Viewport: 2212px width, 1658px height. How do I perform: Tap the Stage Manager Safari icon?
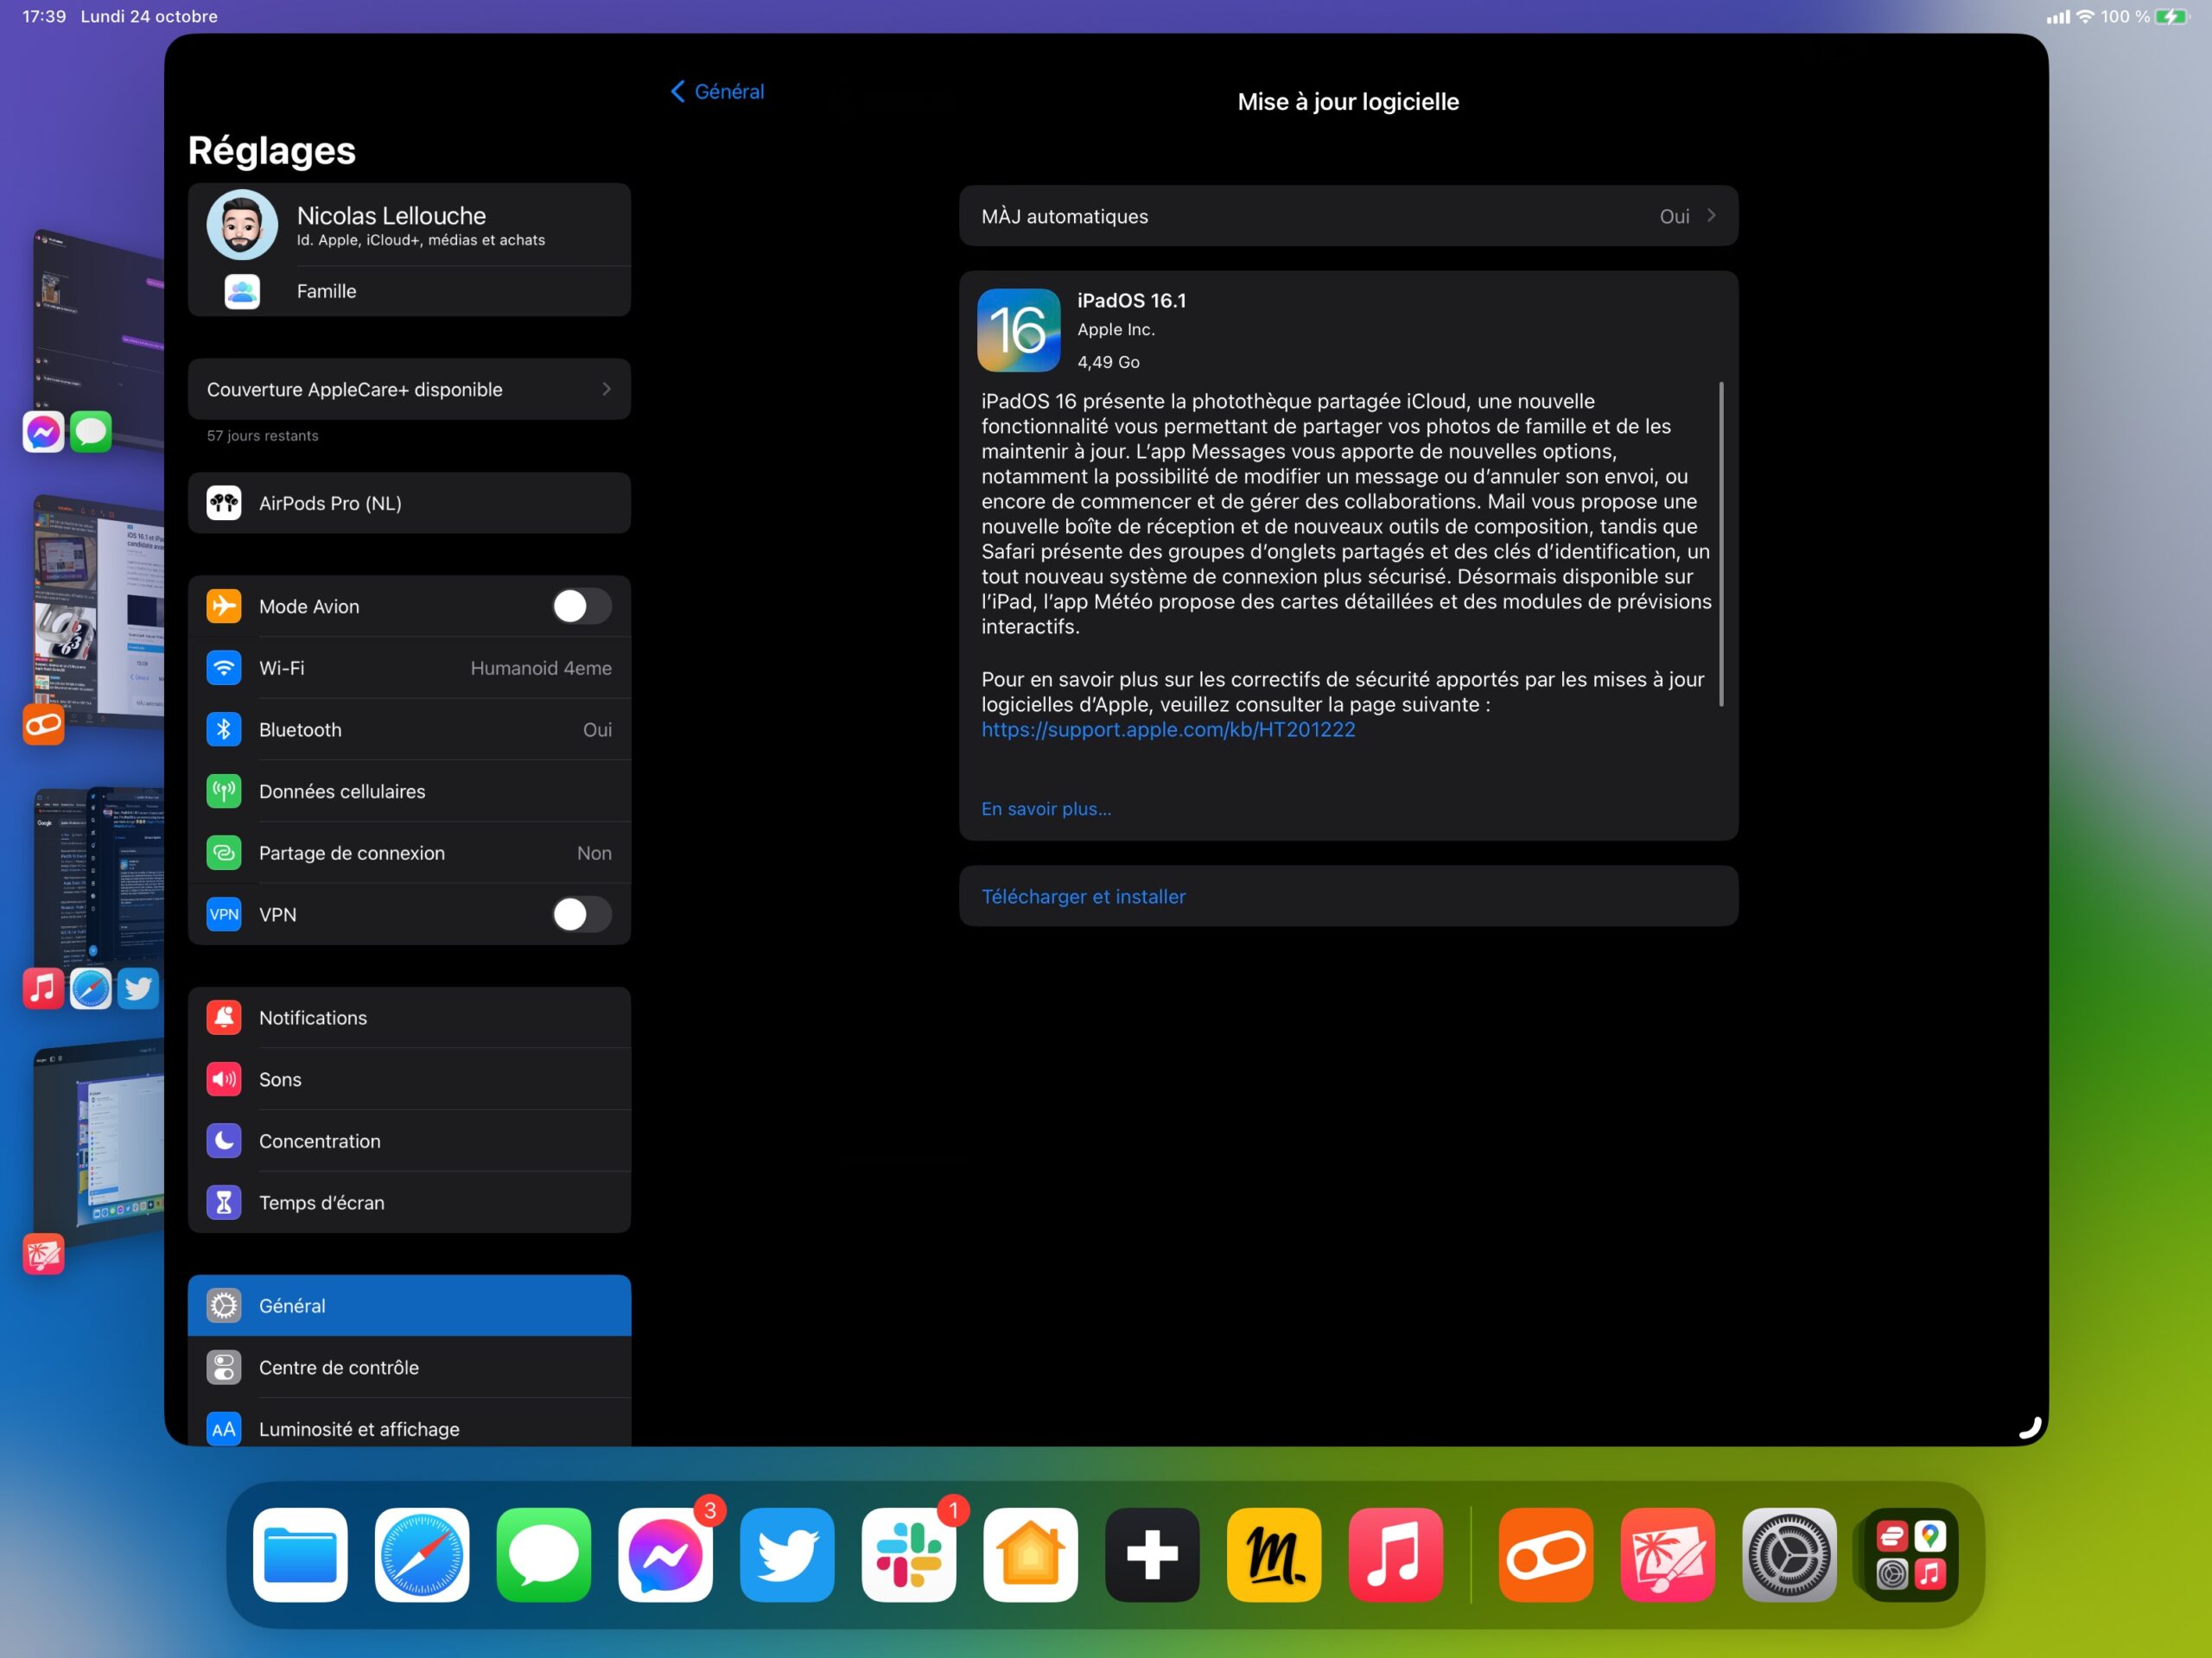[91, 989]
